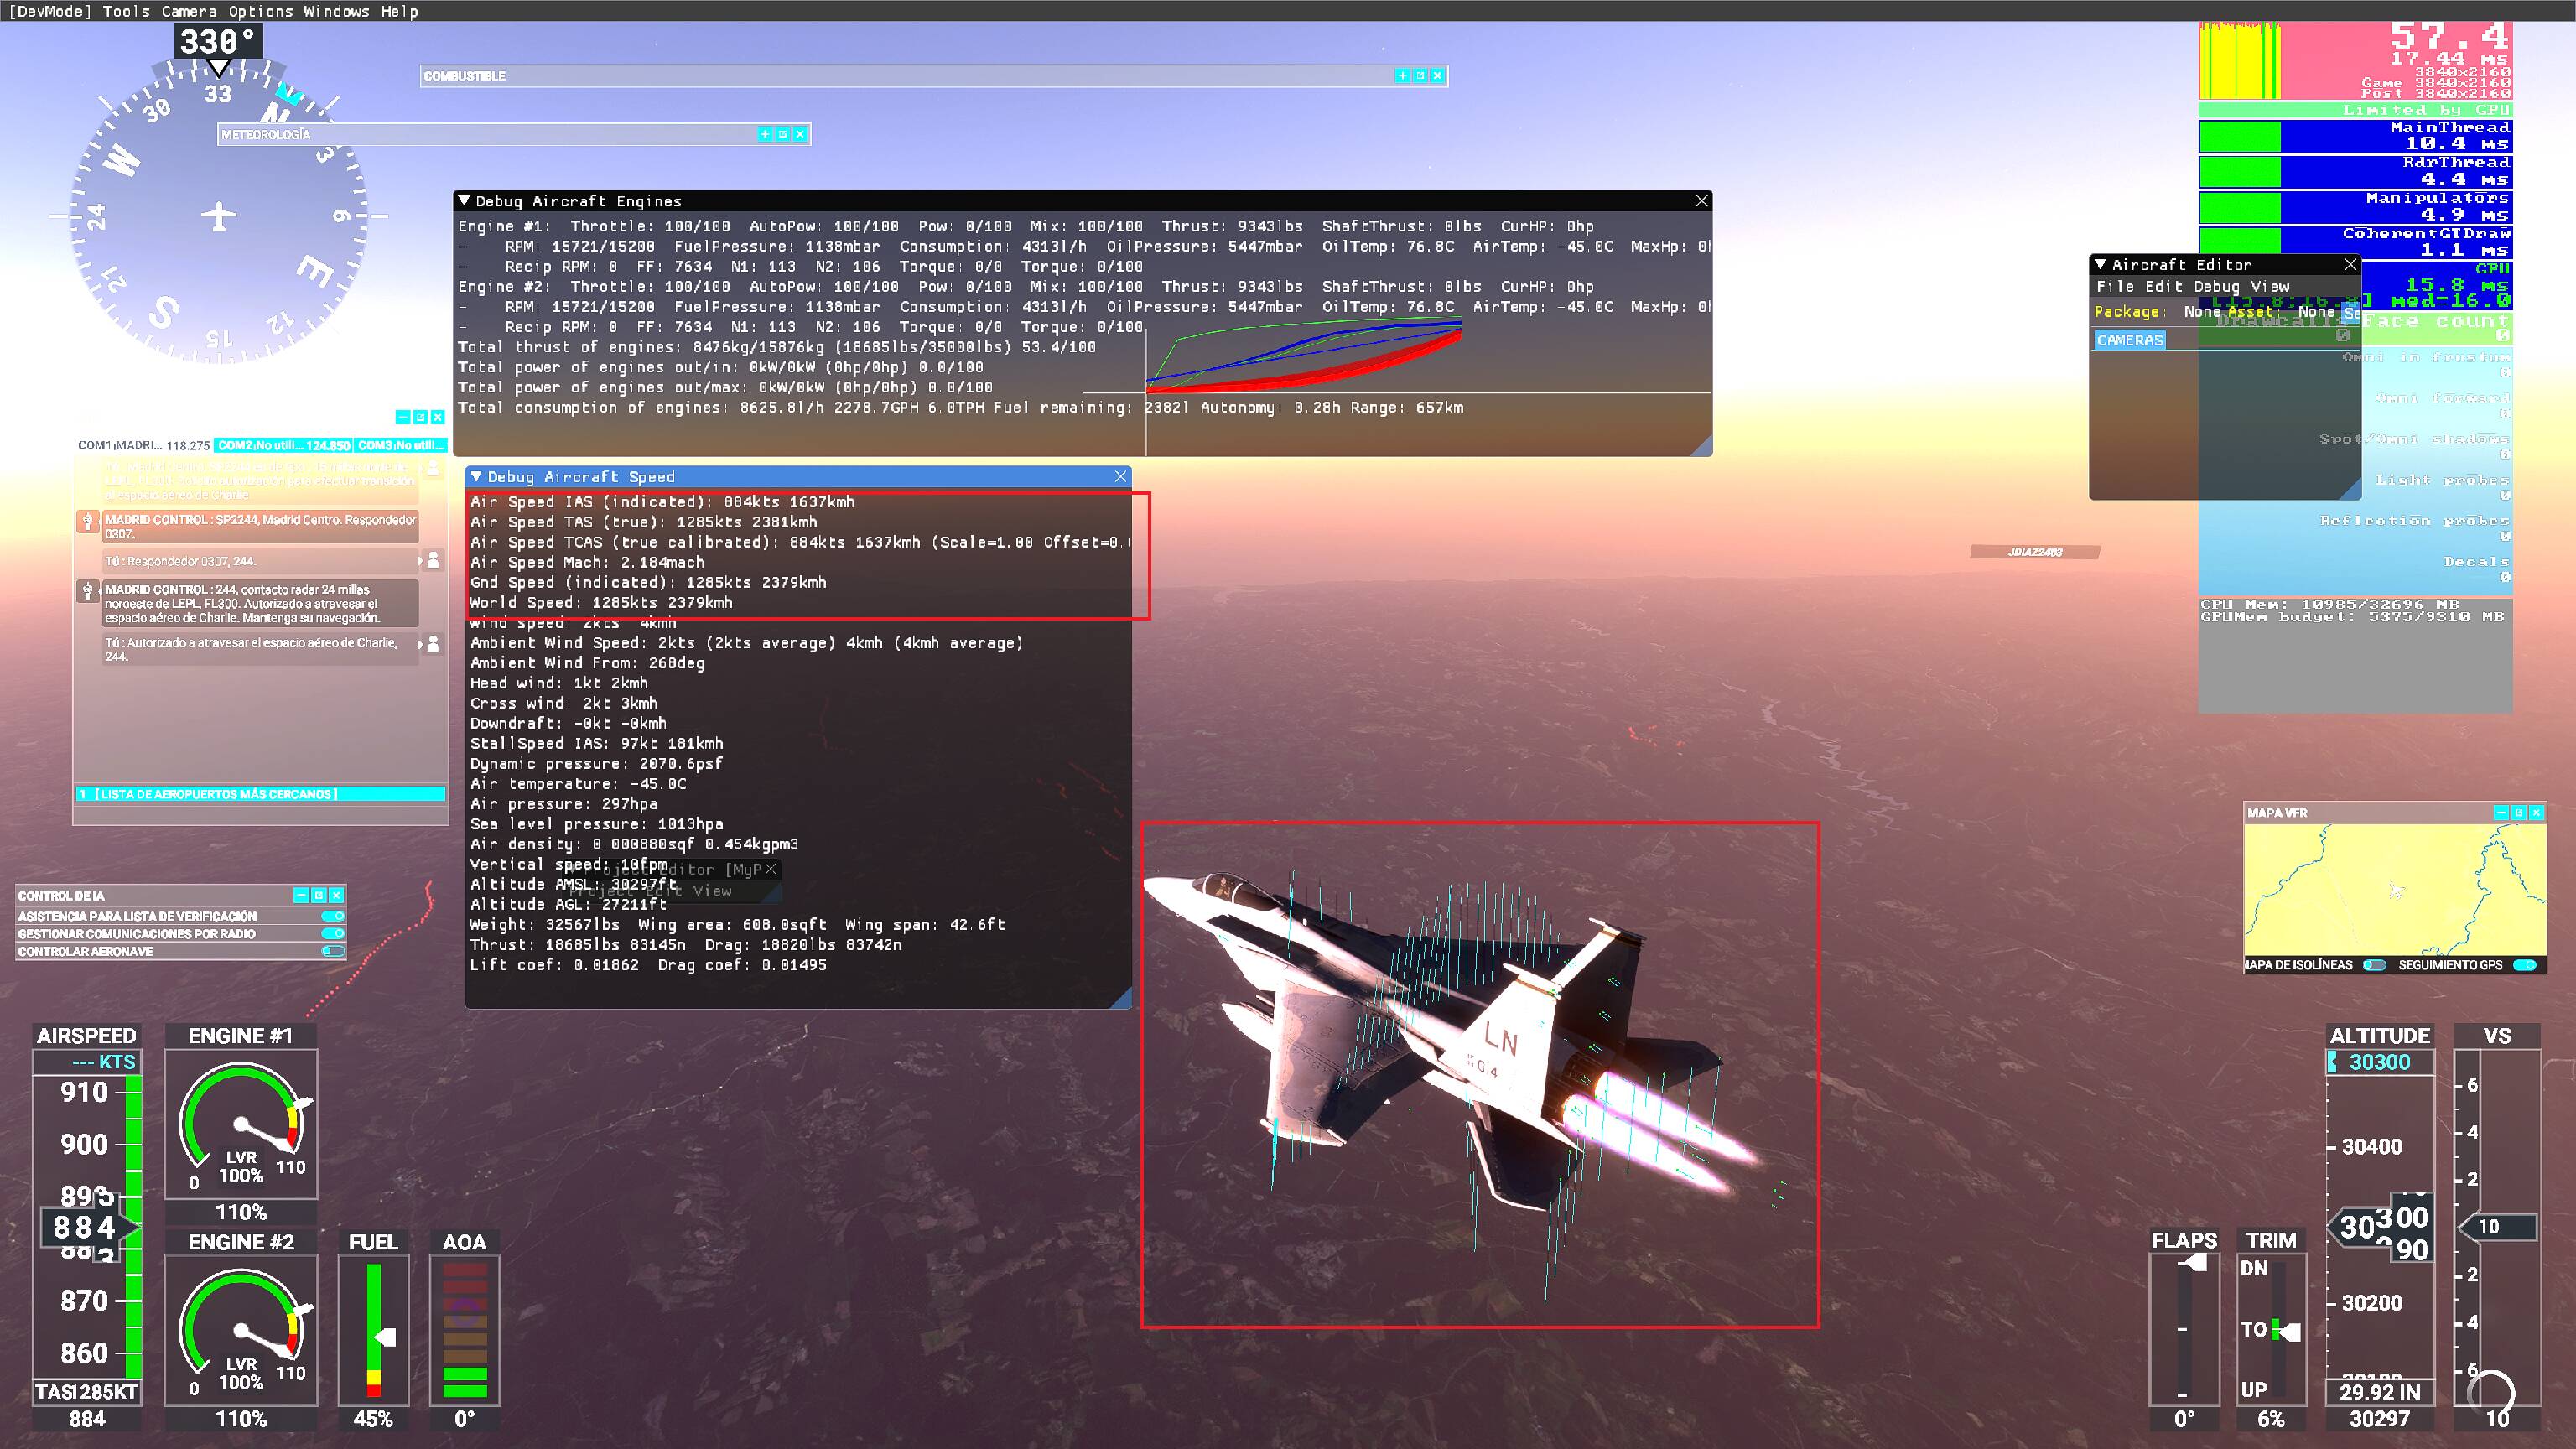
Task: Toggle Asistencia para lista de verificación switch
Action: pos(333,916)
